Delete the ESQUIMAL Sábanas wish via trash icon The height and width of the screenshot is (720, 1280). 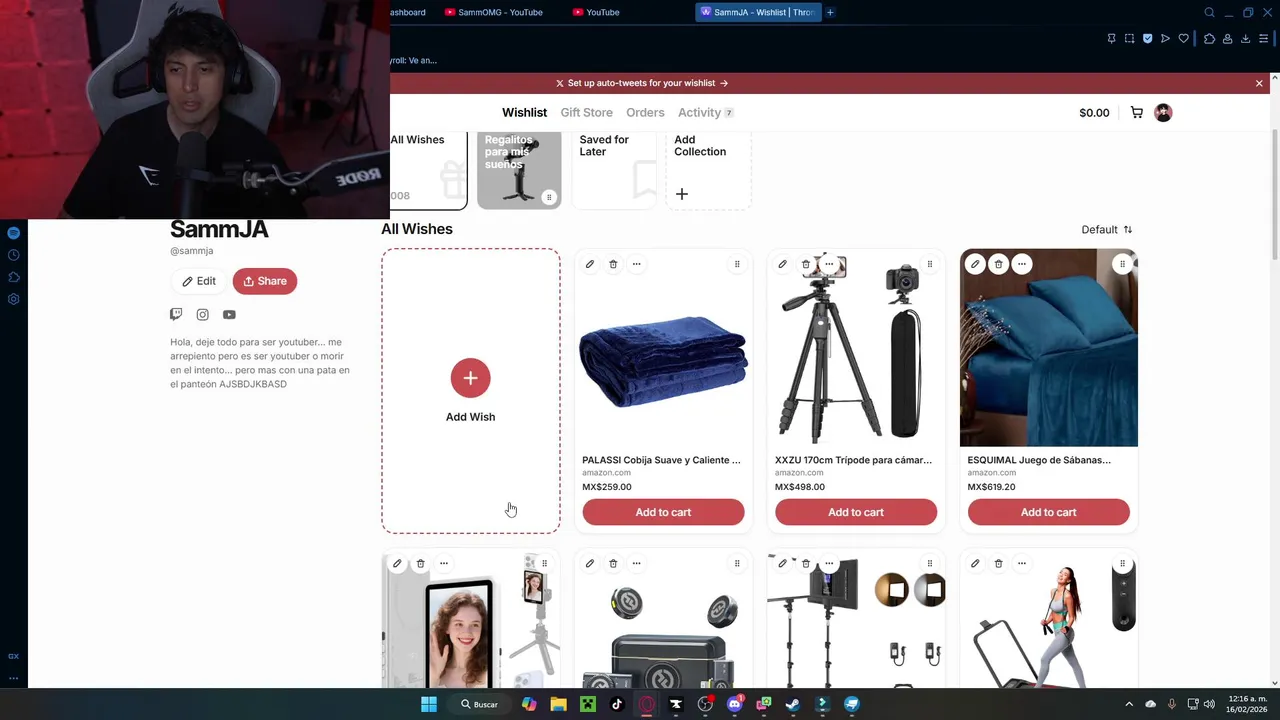998,264
